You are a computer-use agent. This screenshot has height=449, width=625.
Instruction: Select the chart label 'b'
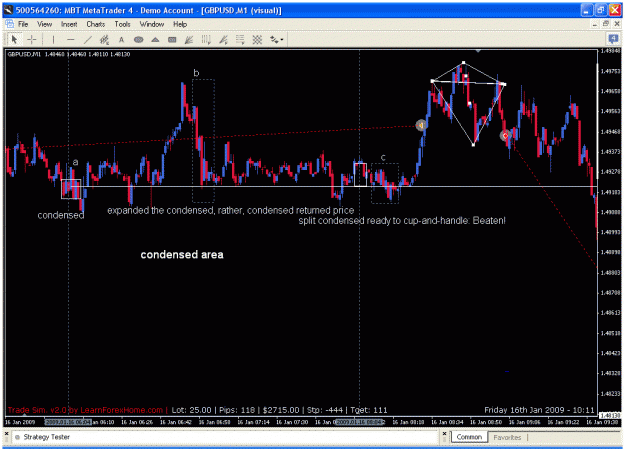click(196, 73)
